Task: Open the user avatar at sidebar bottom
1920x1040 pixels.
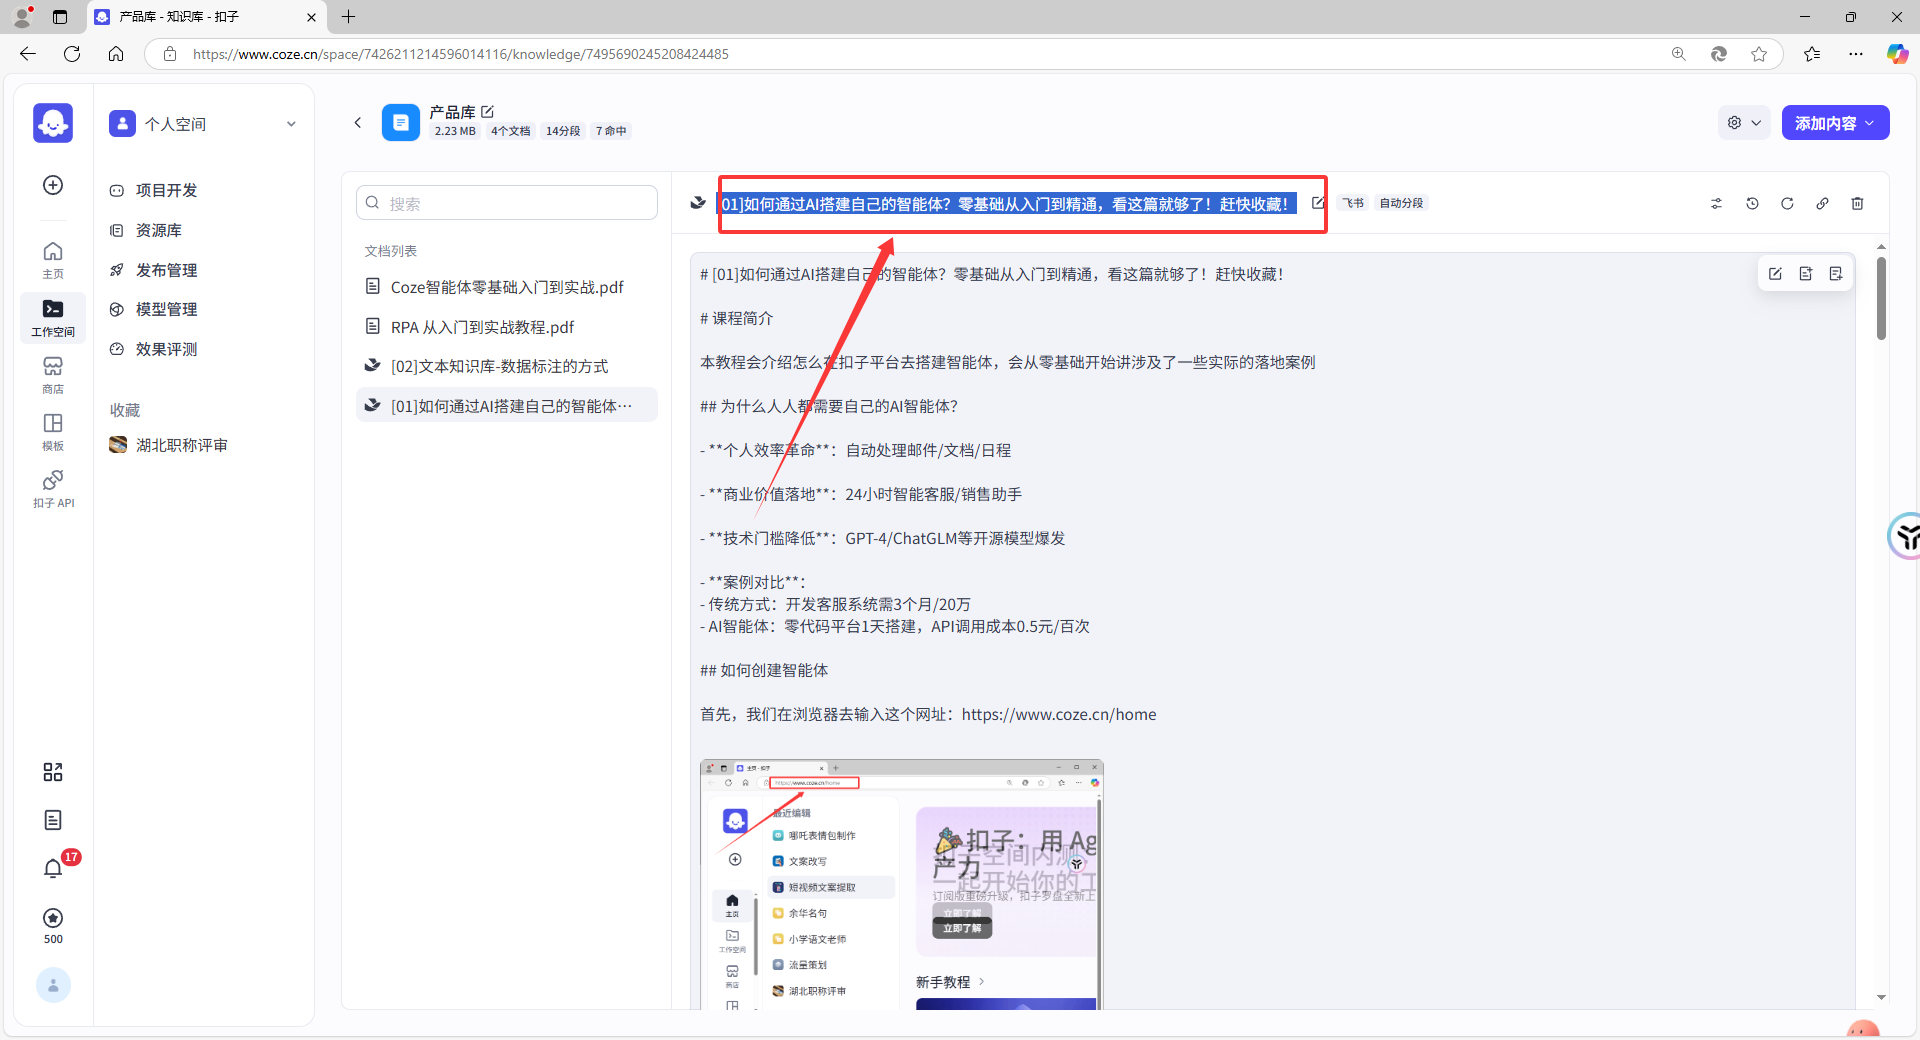Action: (53, 985)
